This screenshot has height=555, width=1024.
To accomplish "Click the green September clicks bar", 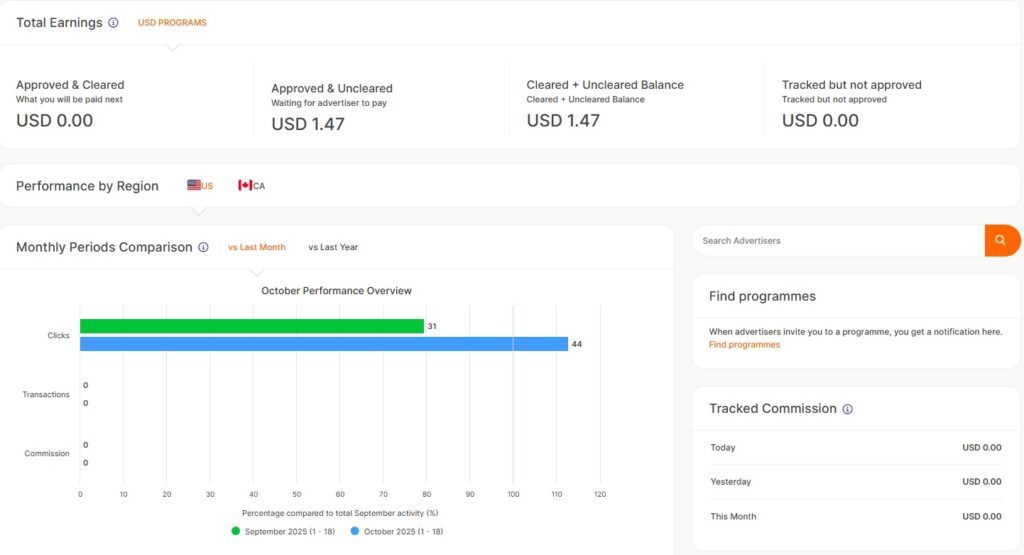I will [x=252, y=326].
